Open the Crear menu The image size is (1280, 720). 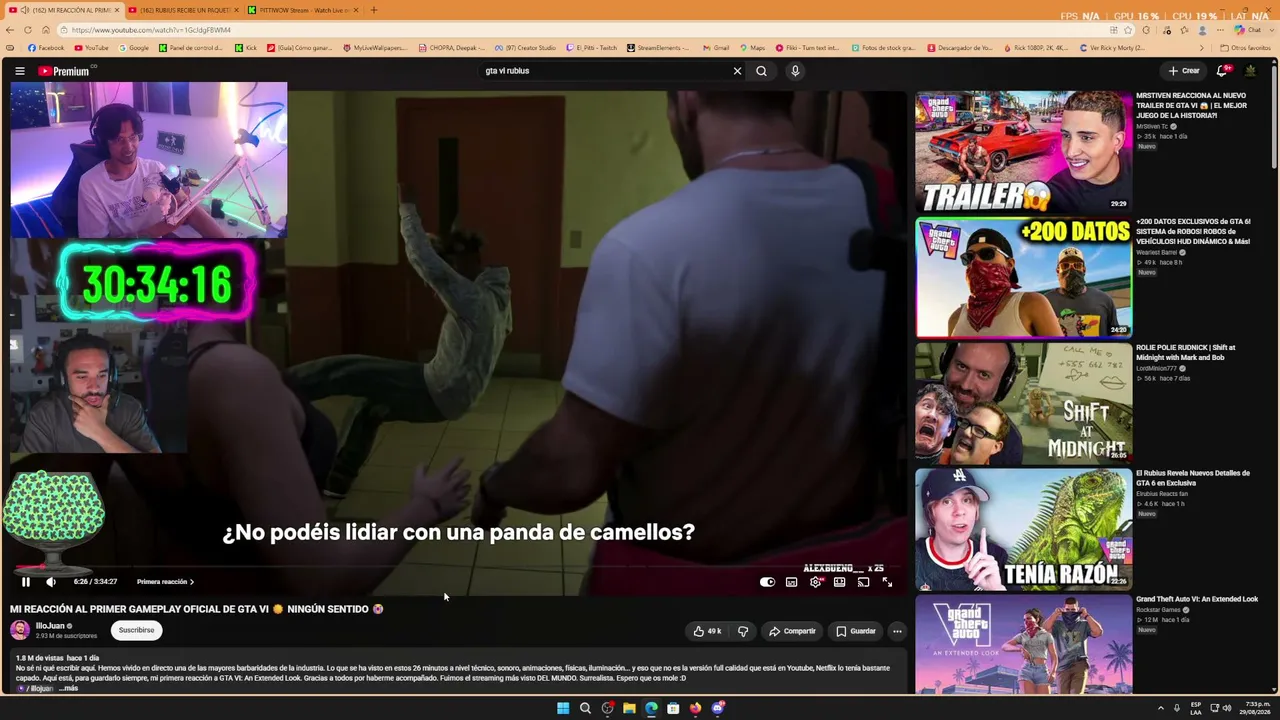click(x=1184, y=71)
